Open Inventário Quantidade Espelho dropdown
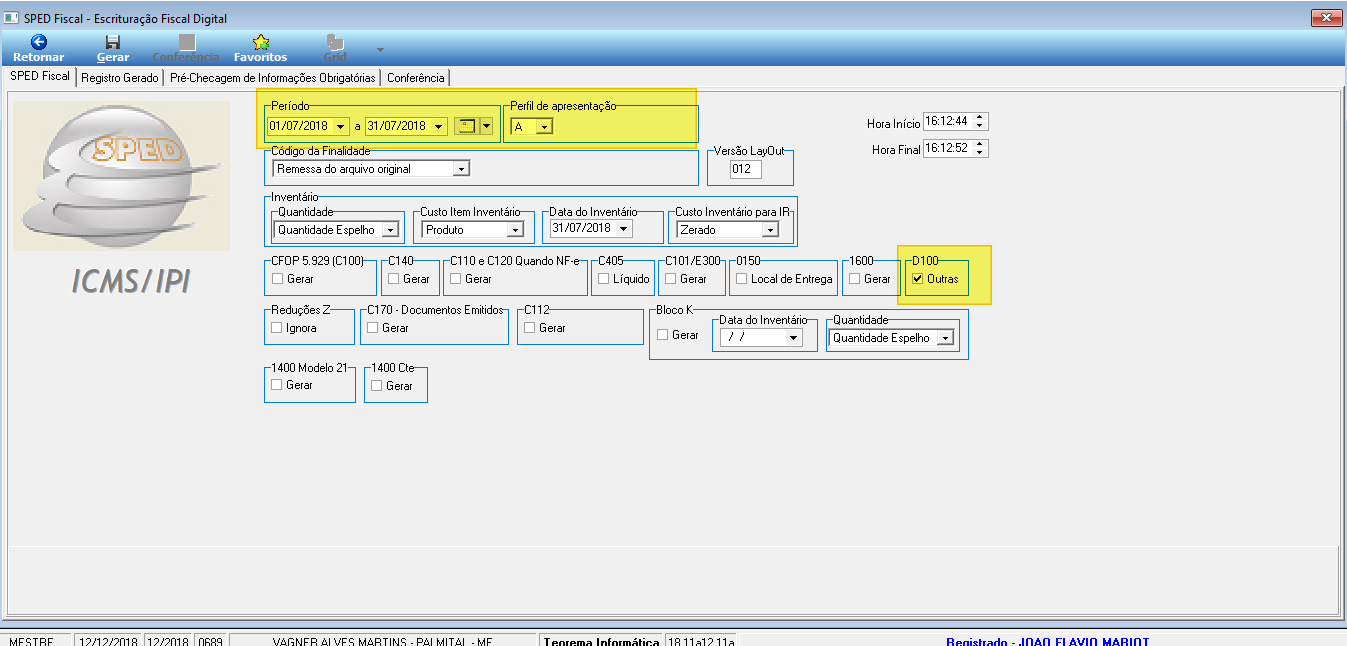This screenshot has height=646, width=1347. coord(389,230)
